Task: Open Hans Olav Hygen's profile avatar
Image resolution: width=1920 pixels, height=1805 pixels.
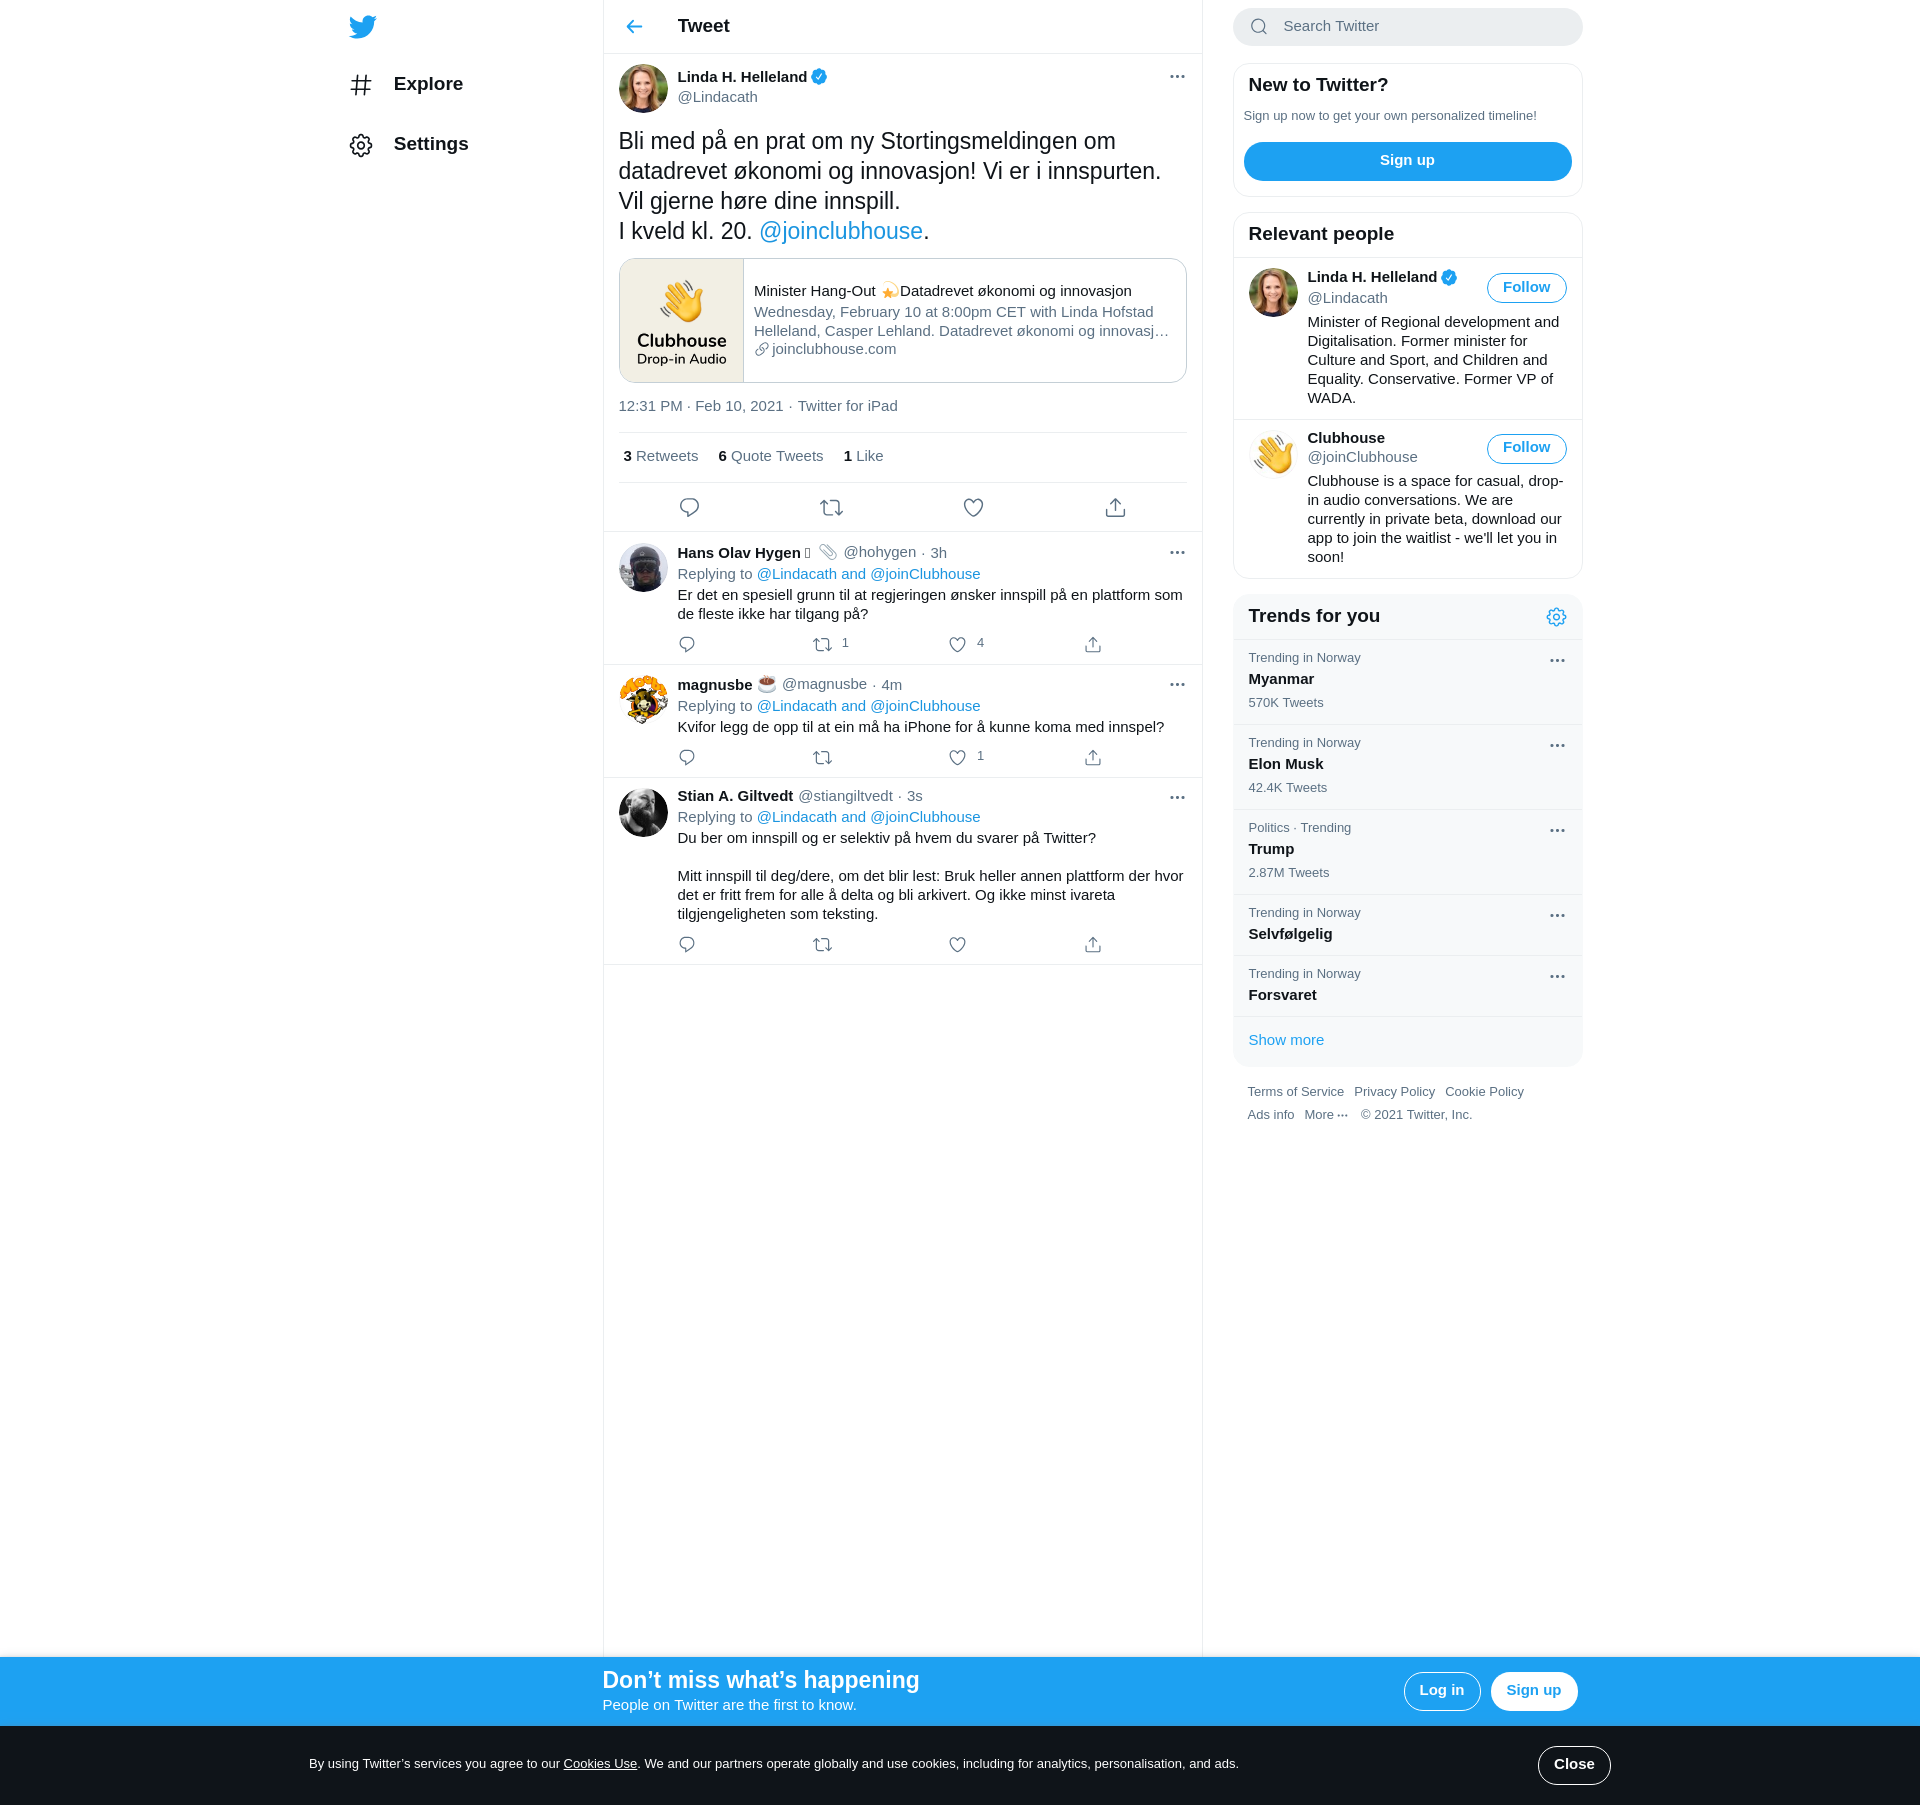Action: point(643,567)
